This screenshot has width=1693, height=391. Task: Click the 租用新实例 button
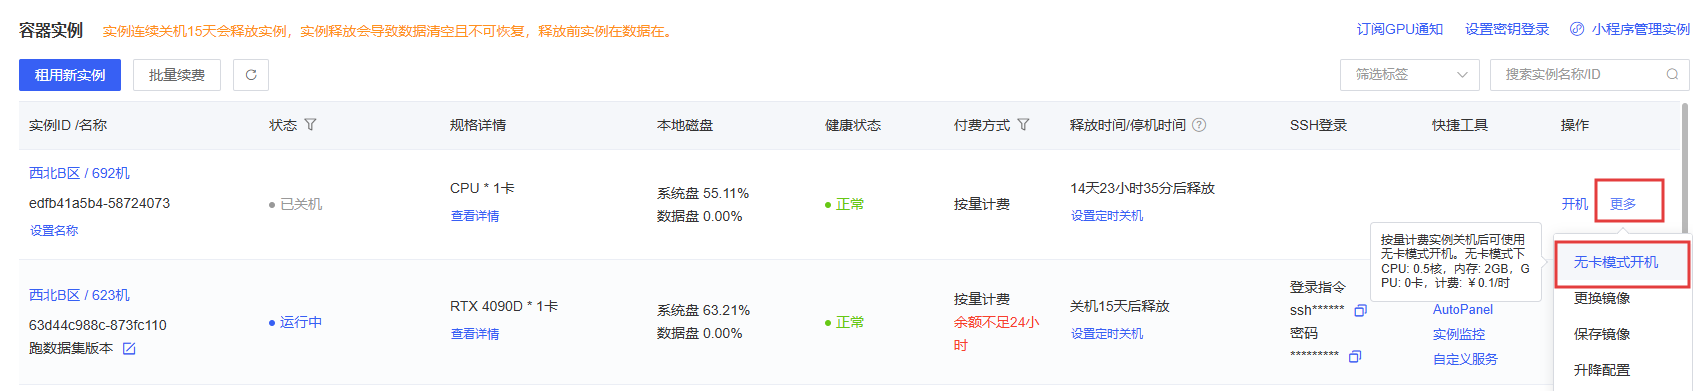[x=70, y=75]
